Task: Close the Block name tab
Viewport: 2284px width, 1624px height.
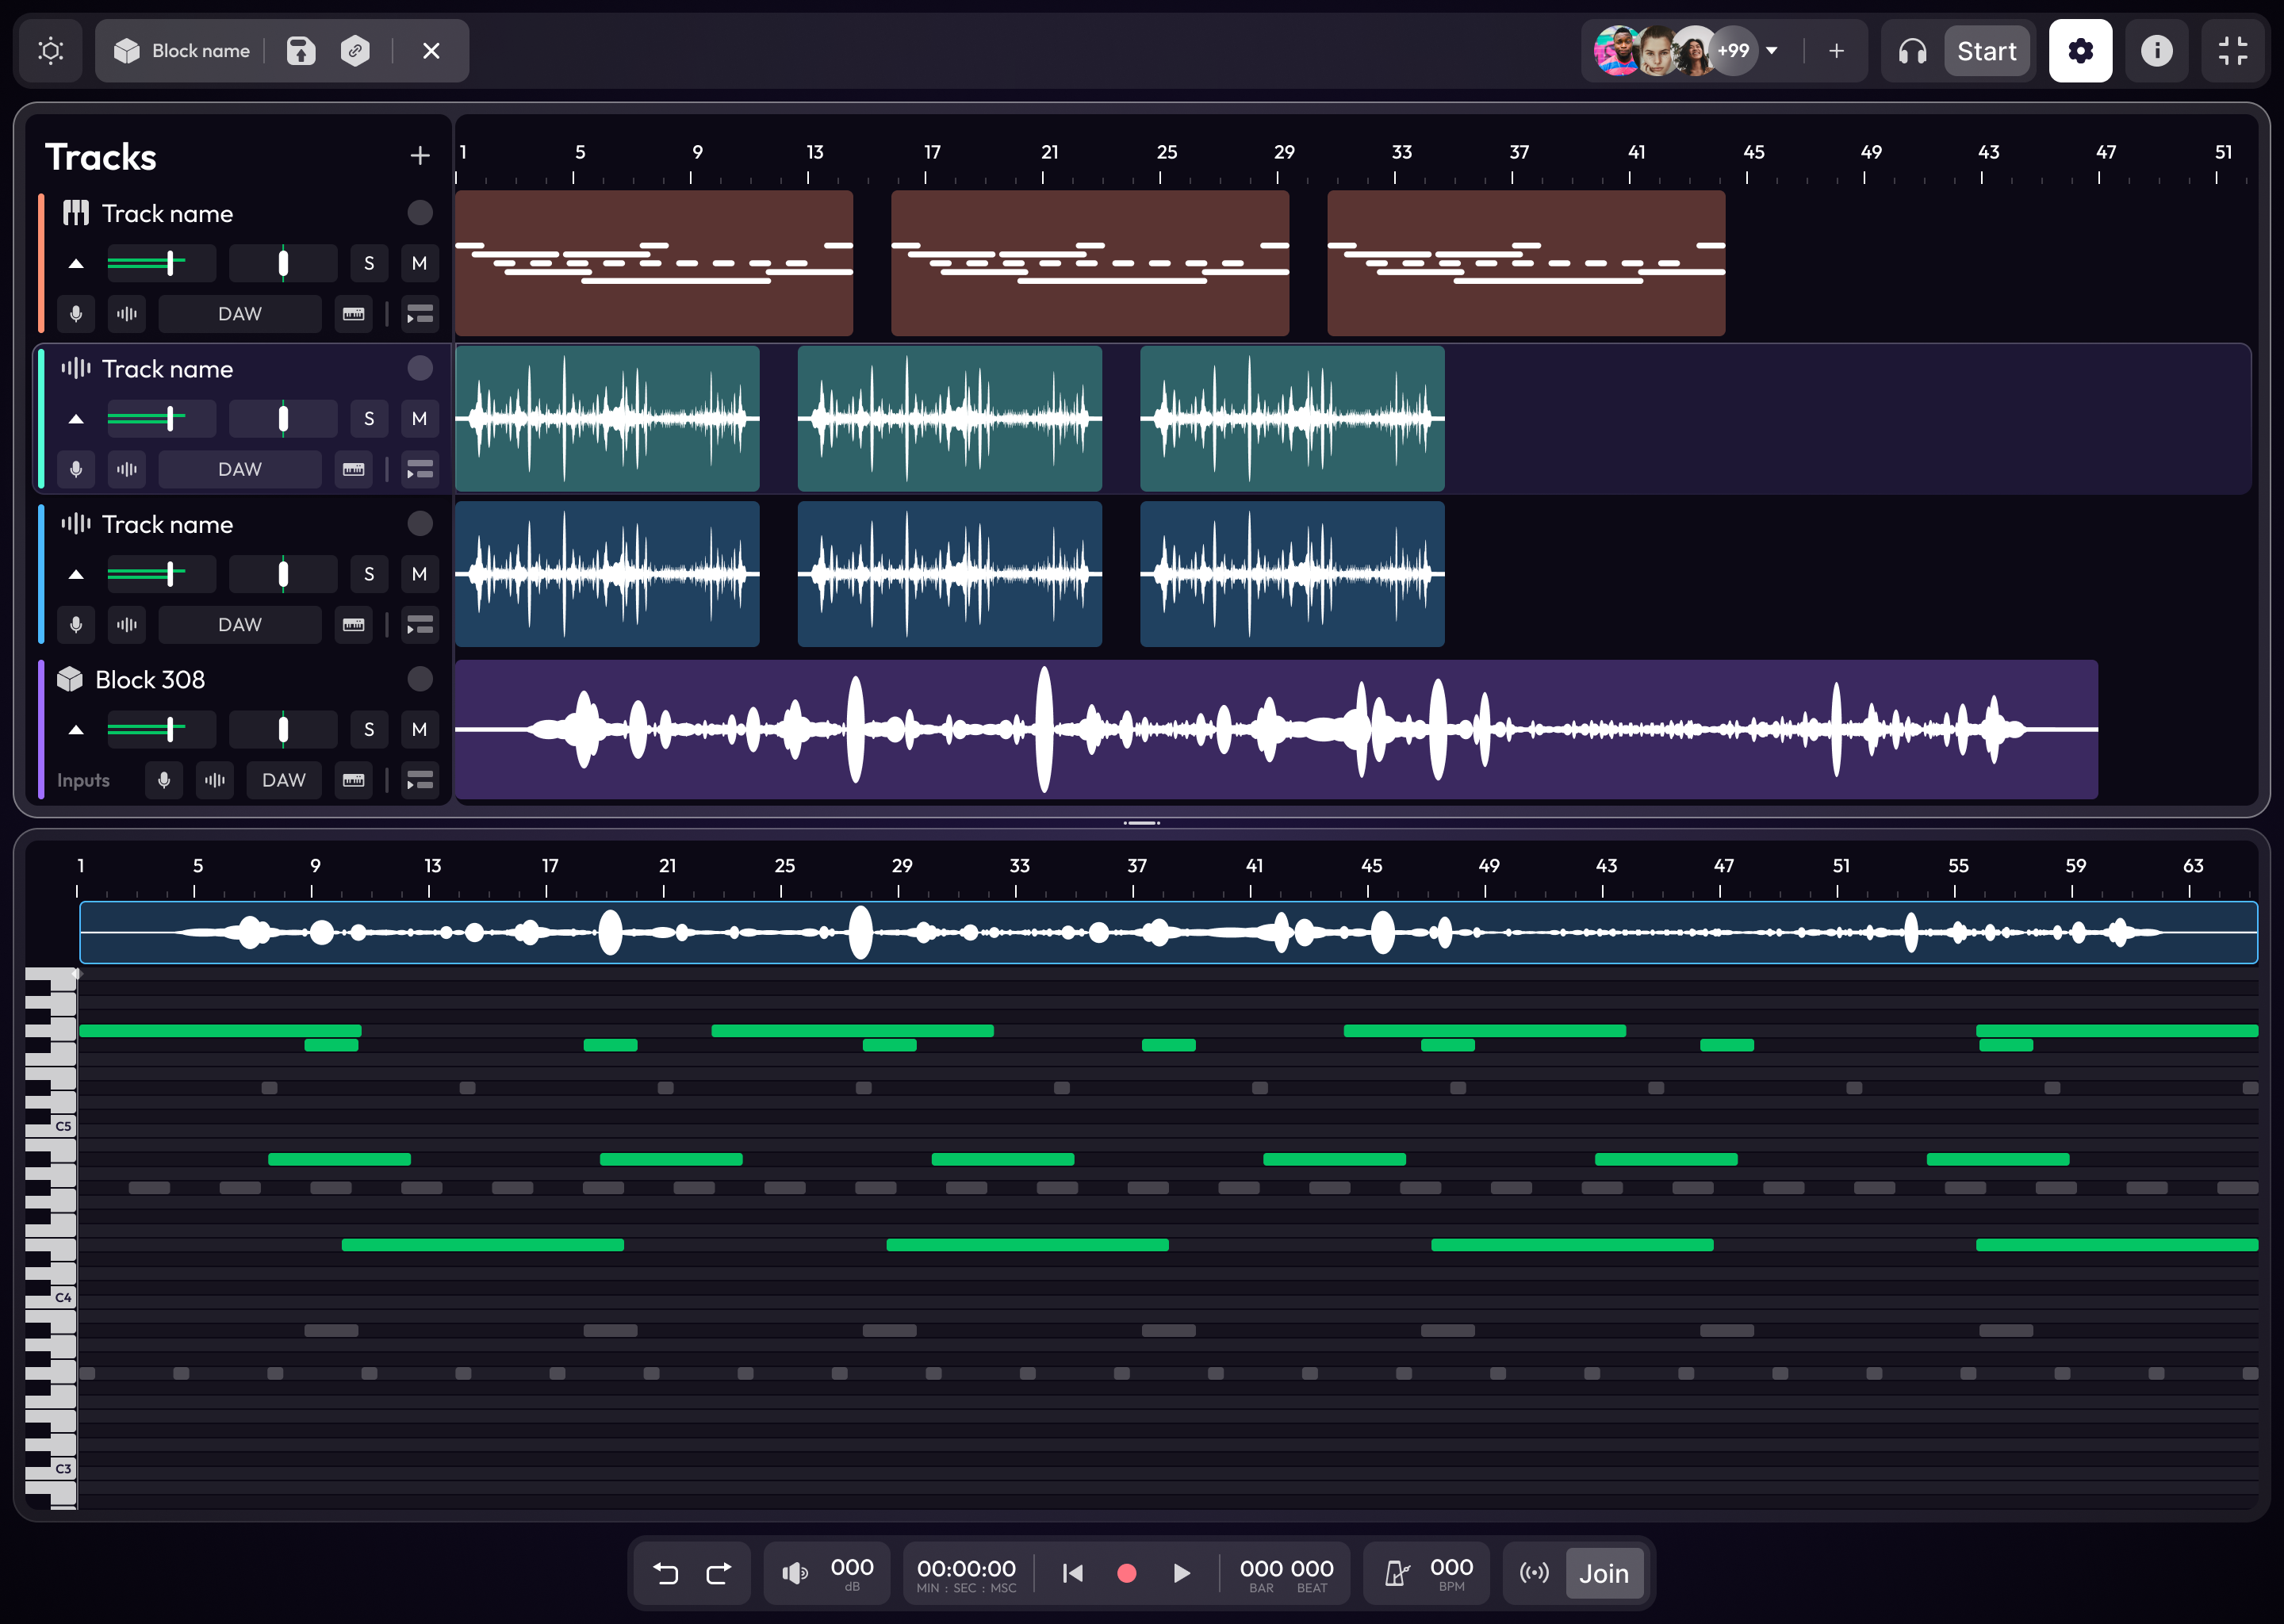Action: point(431,50)
